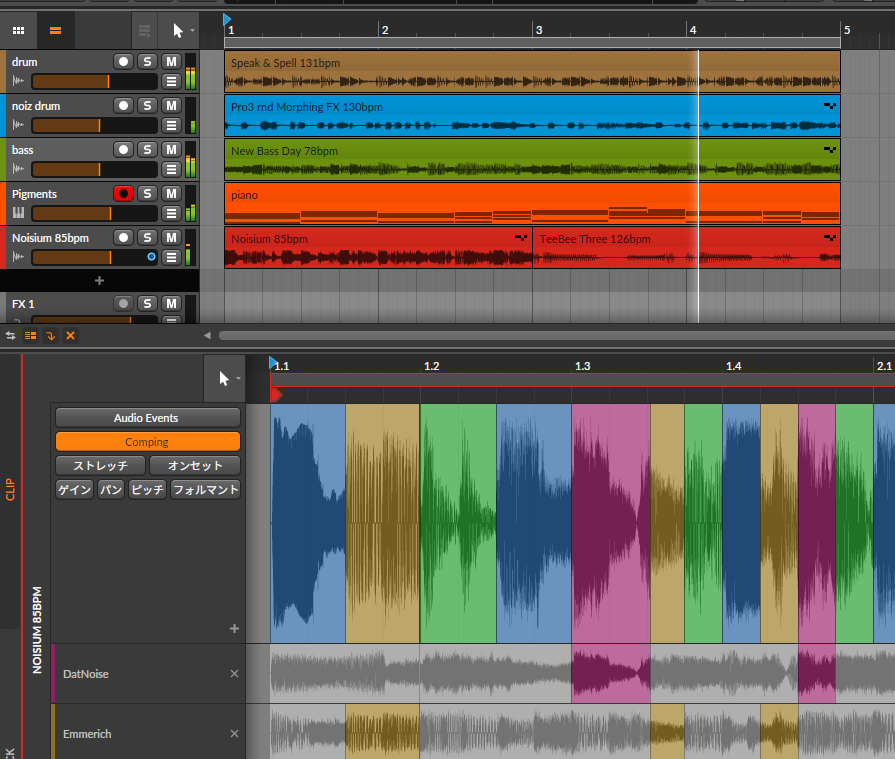Remove the DatNoise take lane
895x759 pixels.
(x=234, y=674)
